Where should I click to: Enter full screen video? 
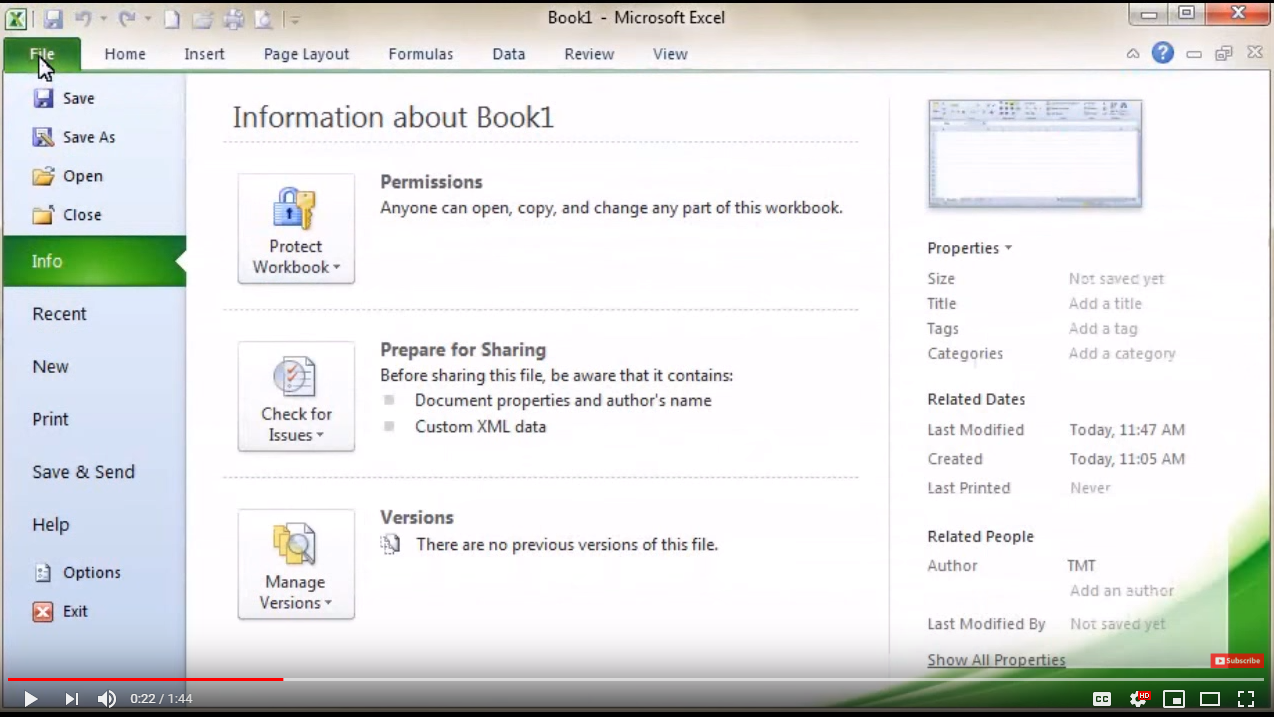coord(1246,699)
